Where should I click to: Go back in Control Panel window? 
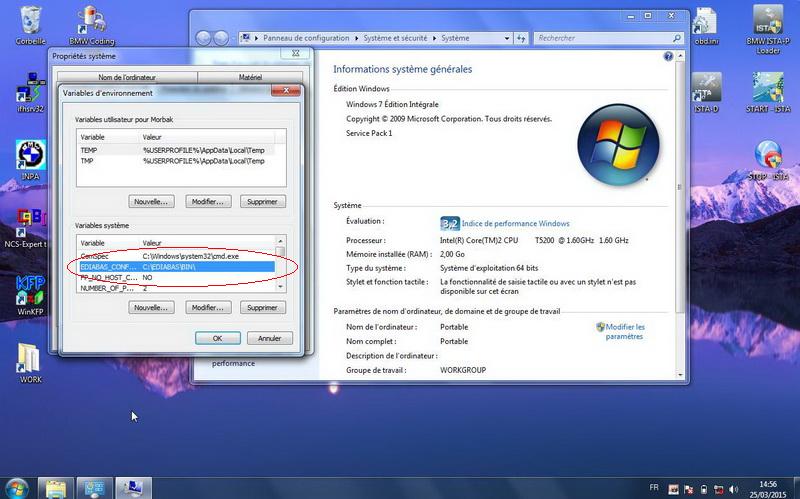point(203,38)
